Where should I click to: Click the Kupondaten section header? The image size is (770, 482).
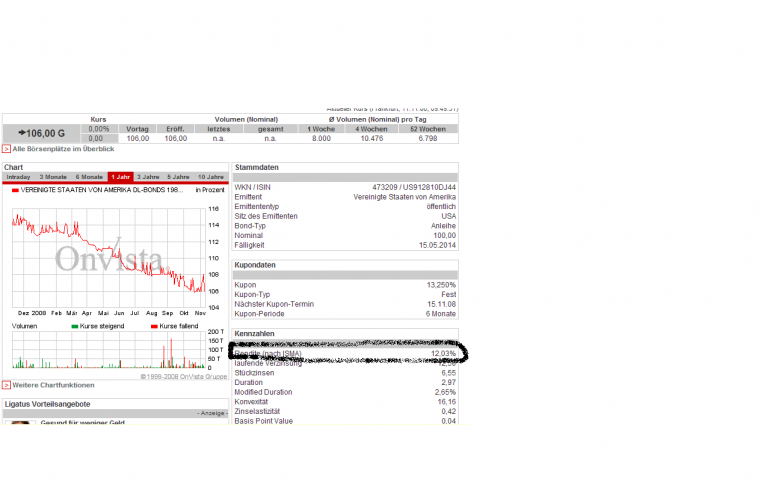coord(255,265)
